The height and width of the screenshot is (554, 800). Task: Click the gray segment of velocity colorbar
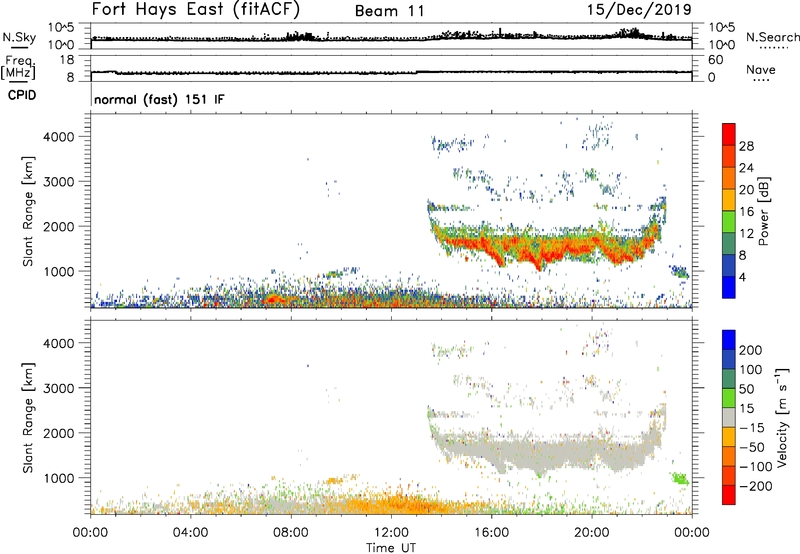point(729,418)
